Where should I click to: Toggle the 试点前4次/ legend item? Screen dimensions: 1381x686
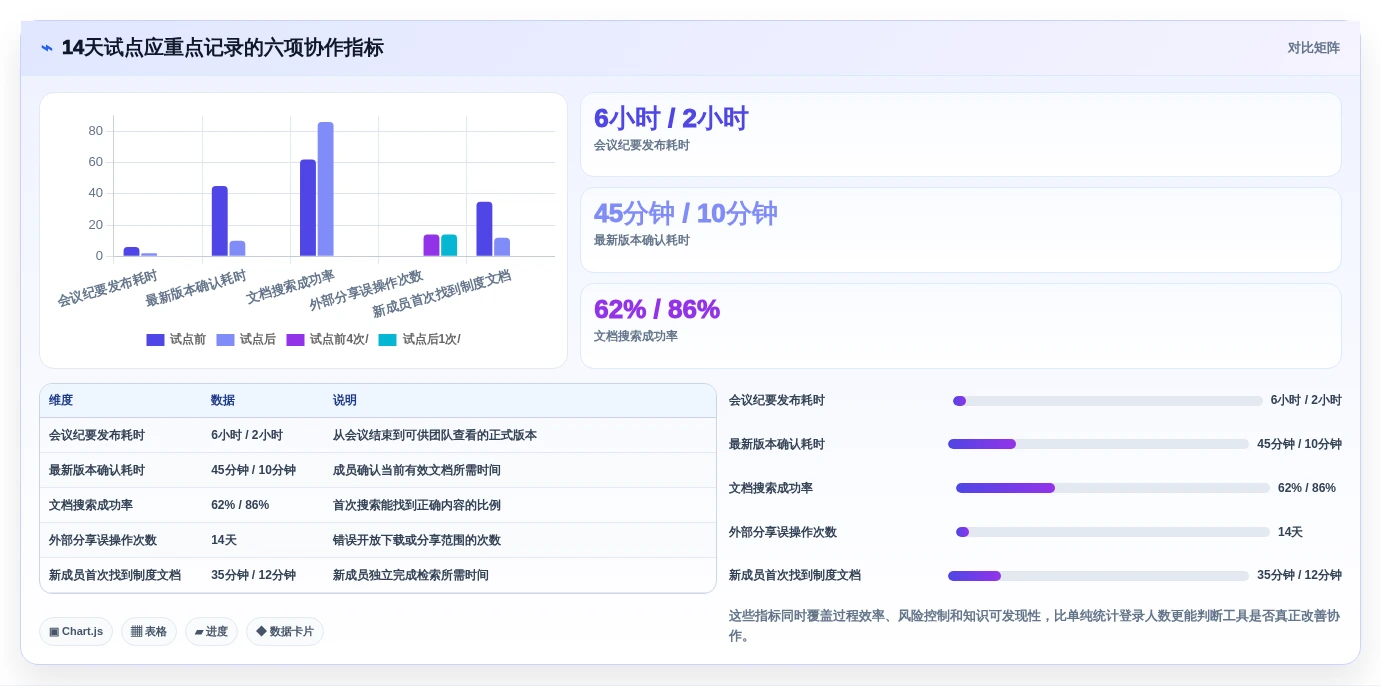(x=327, y=340)
